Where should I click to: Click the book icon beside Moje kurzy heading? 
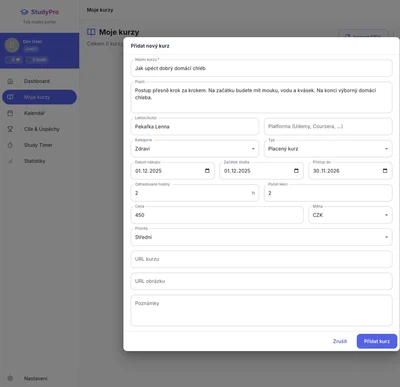91,32
